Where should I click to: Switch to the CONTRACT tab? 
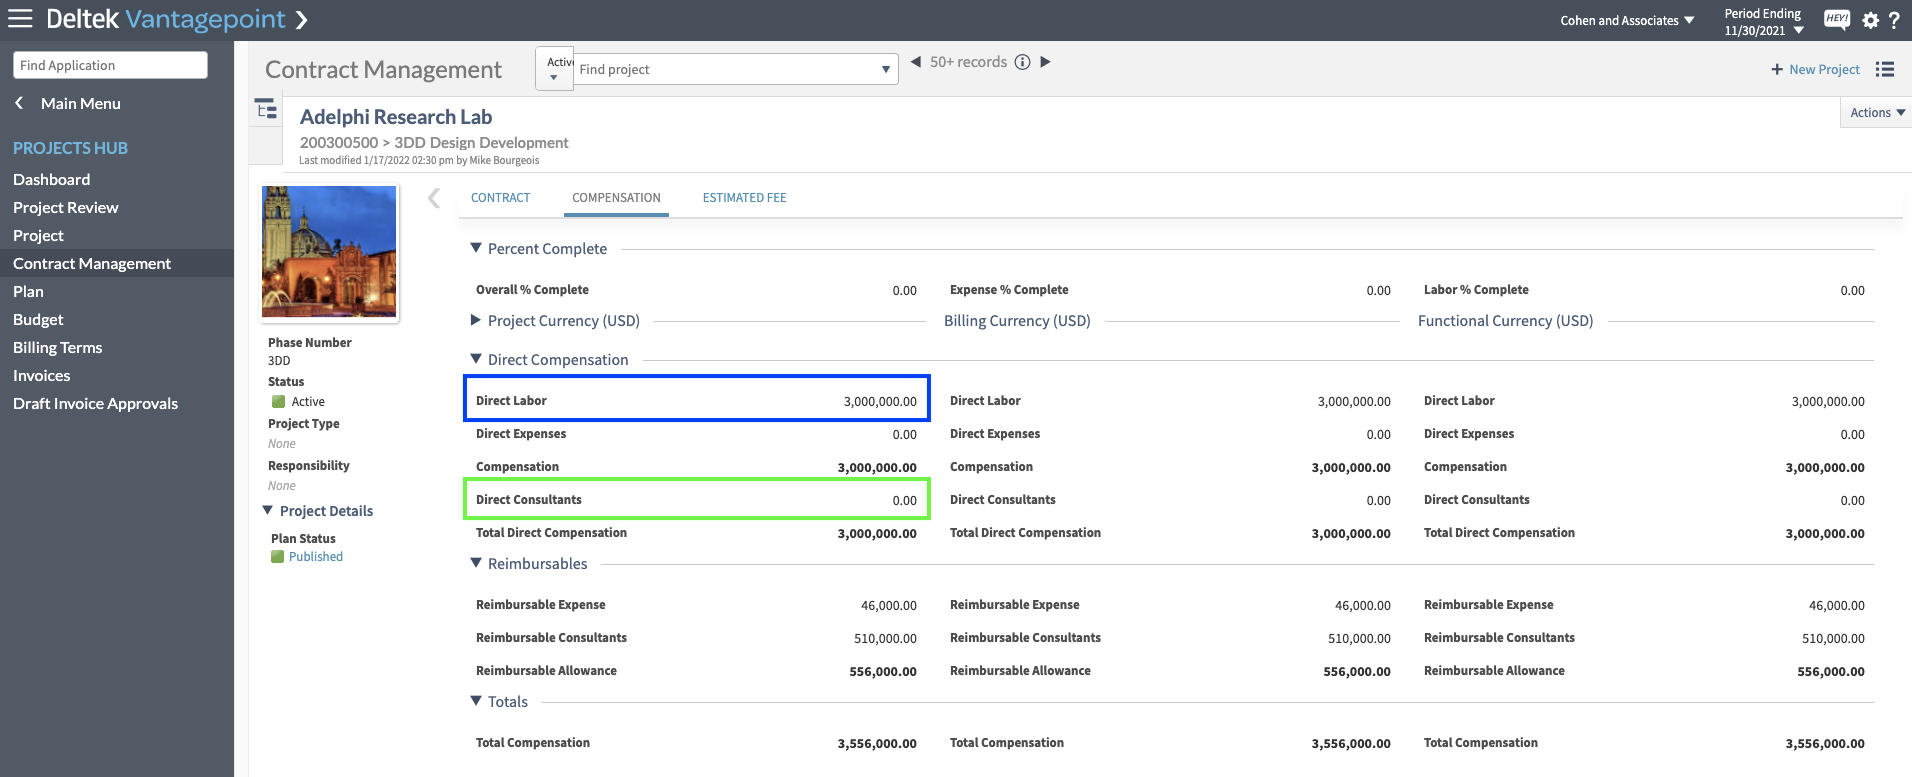pyautogui.click(x=501, y=198)
